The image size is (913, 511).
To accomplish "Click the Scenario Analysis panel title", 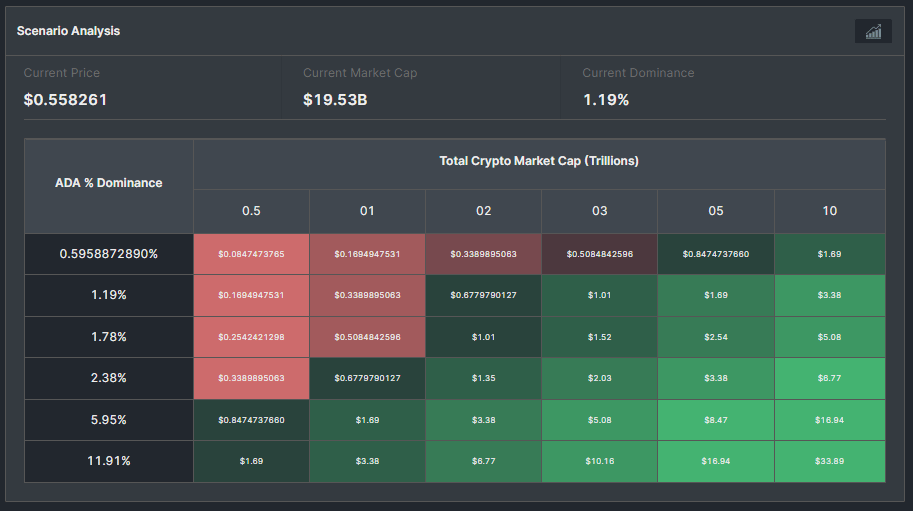I will 68,31.
